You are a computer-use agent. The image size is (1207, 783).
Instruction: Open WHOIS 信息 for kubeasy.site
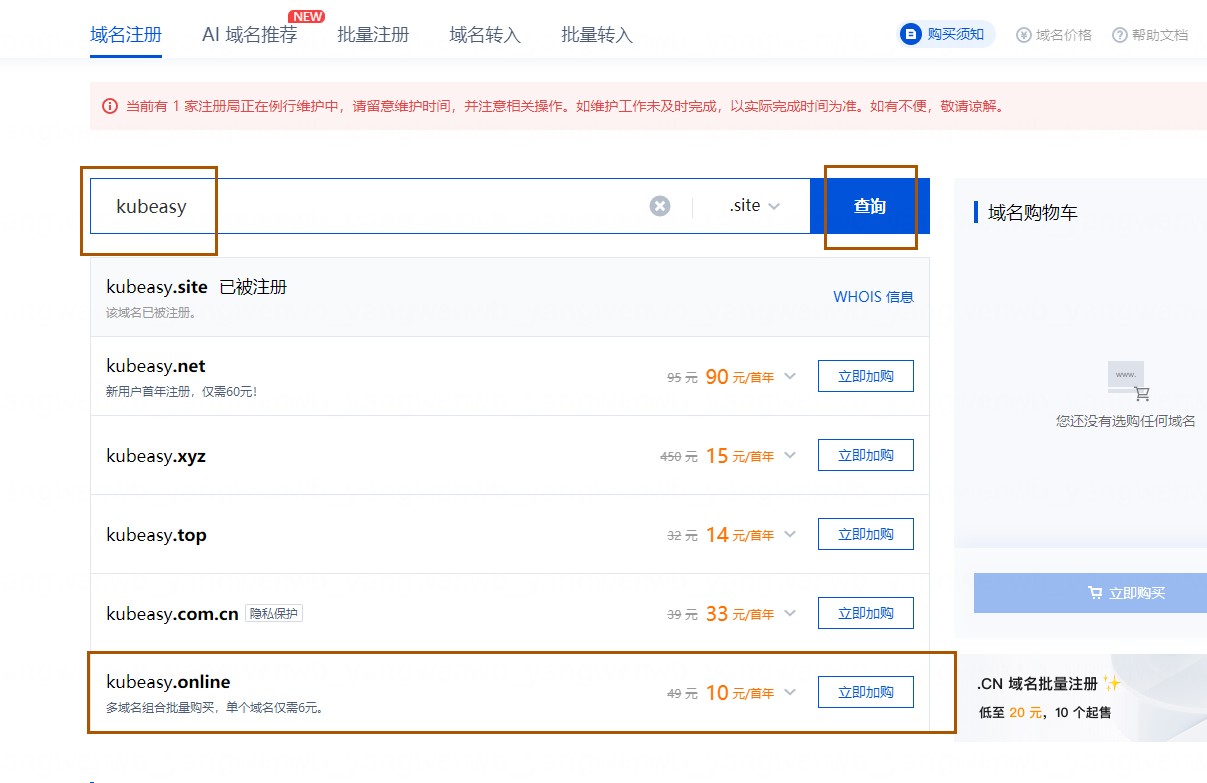(873, 297)
